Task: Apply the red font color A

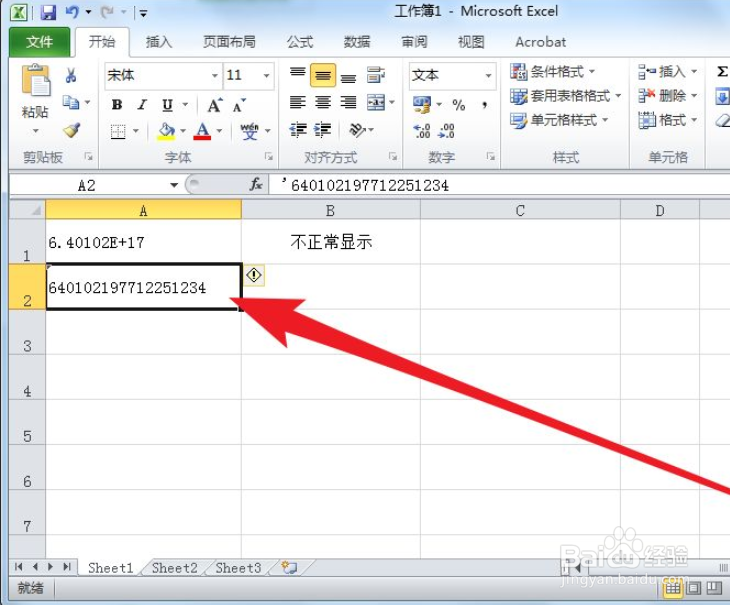Action: 202,131
